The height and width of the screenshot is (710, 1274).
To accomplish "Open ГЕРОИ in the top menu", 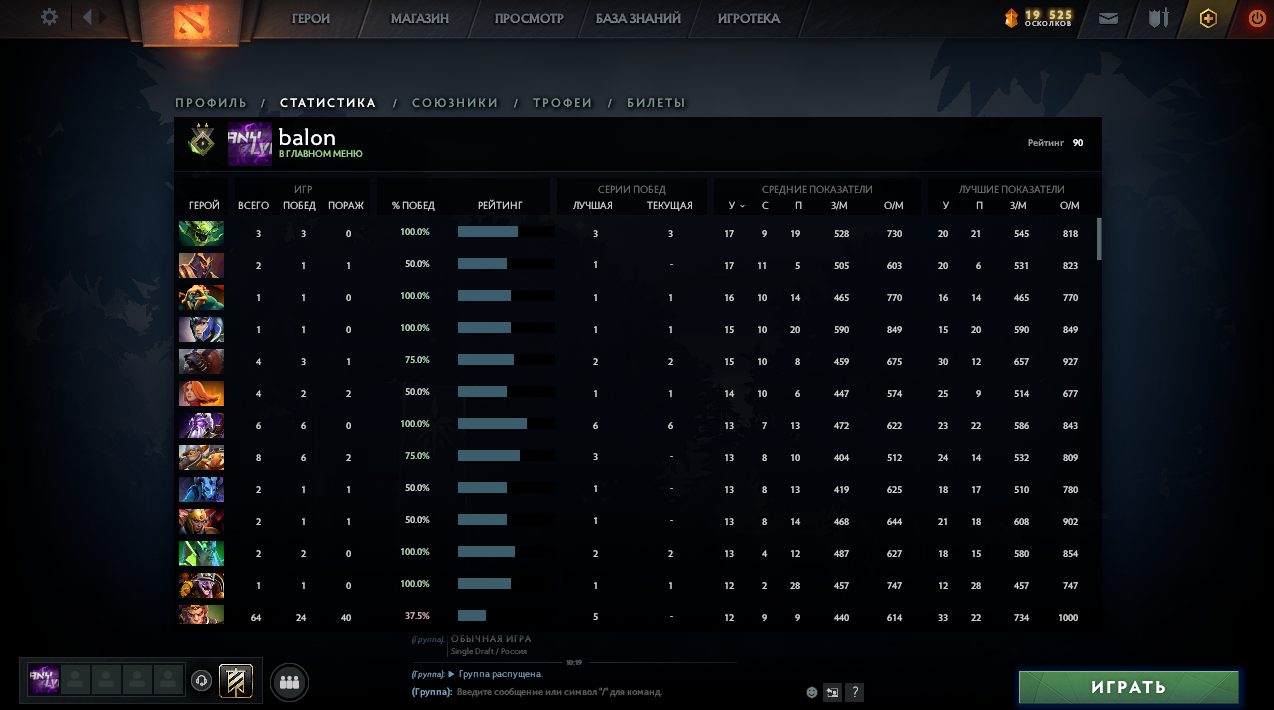I will (x=311, y=18).
